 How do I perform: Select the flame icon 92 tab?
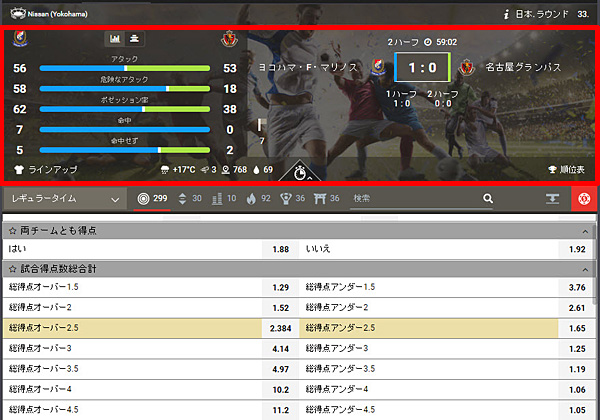[259, 199]
